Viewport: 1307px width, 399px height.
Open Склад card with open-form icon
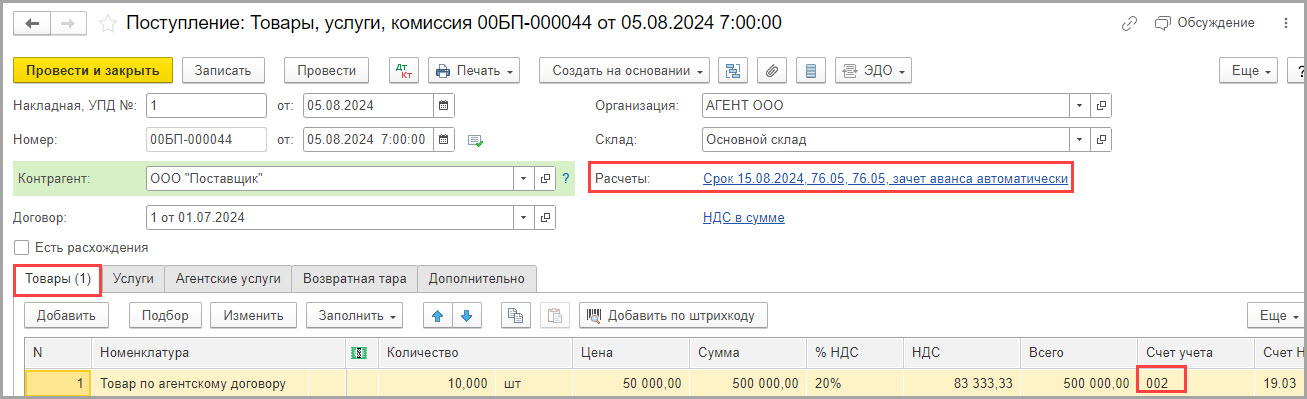(x=1100, y=139)
